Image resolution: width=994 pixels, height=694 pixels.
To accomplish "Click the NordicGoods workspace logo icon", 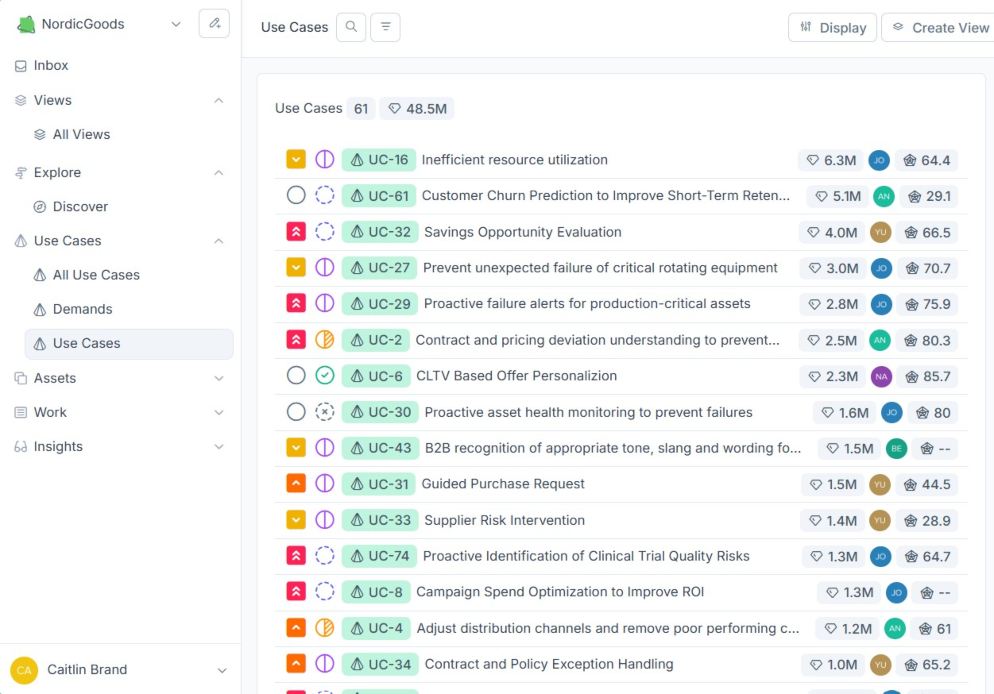I will (26, 25).
